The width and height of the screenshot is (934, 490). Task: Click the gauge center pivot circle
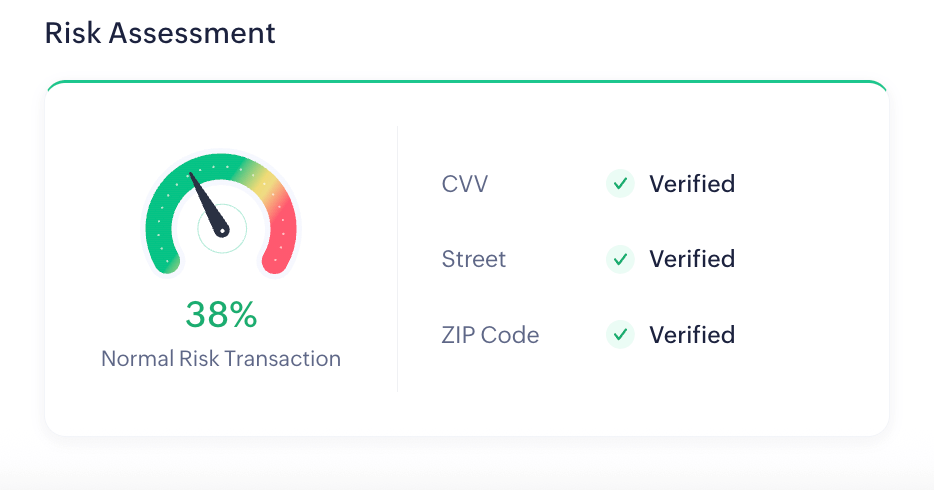(x=222, y=229)
